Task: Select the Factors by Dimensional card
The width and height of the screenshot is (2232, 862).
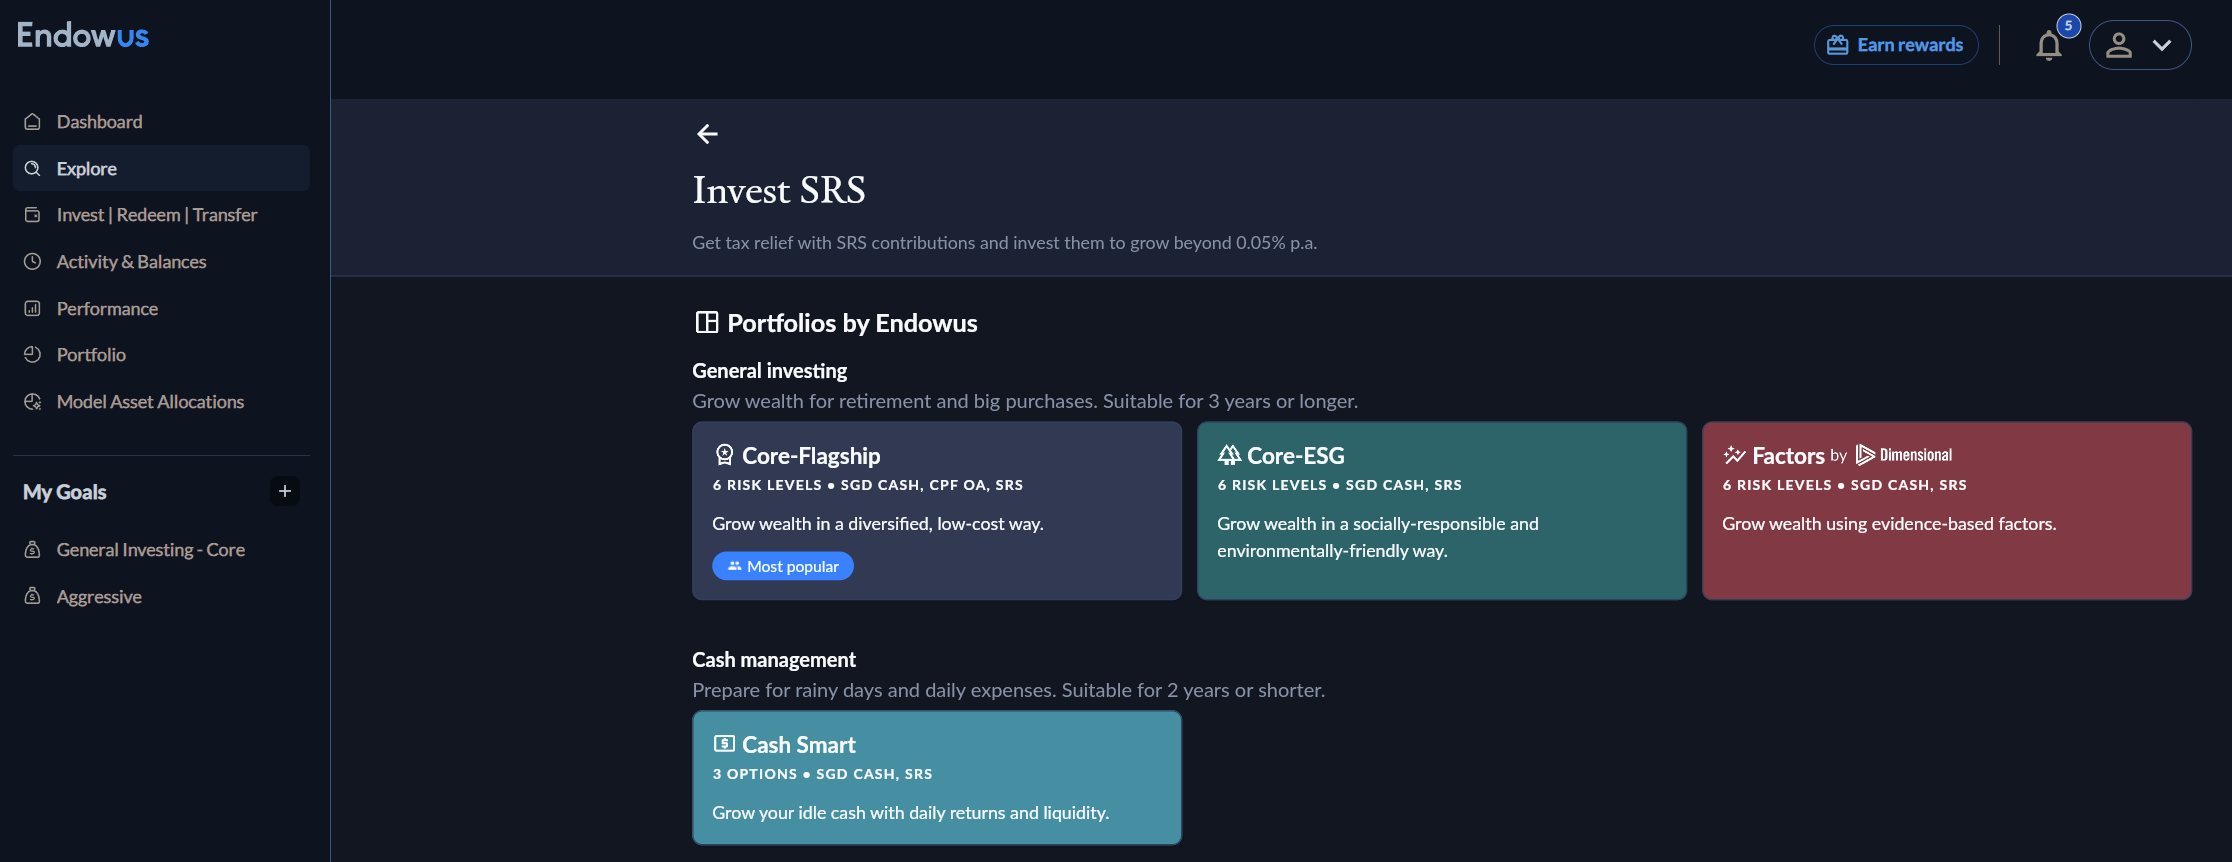Action: [x=1945, y=511]
